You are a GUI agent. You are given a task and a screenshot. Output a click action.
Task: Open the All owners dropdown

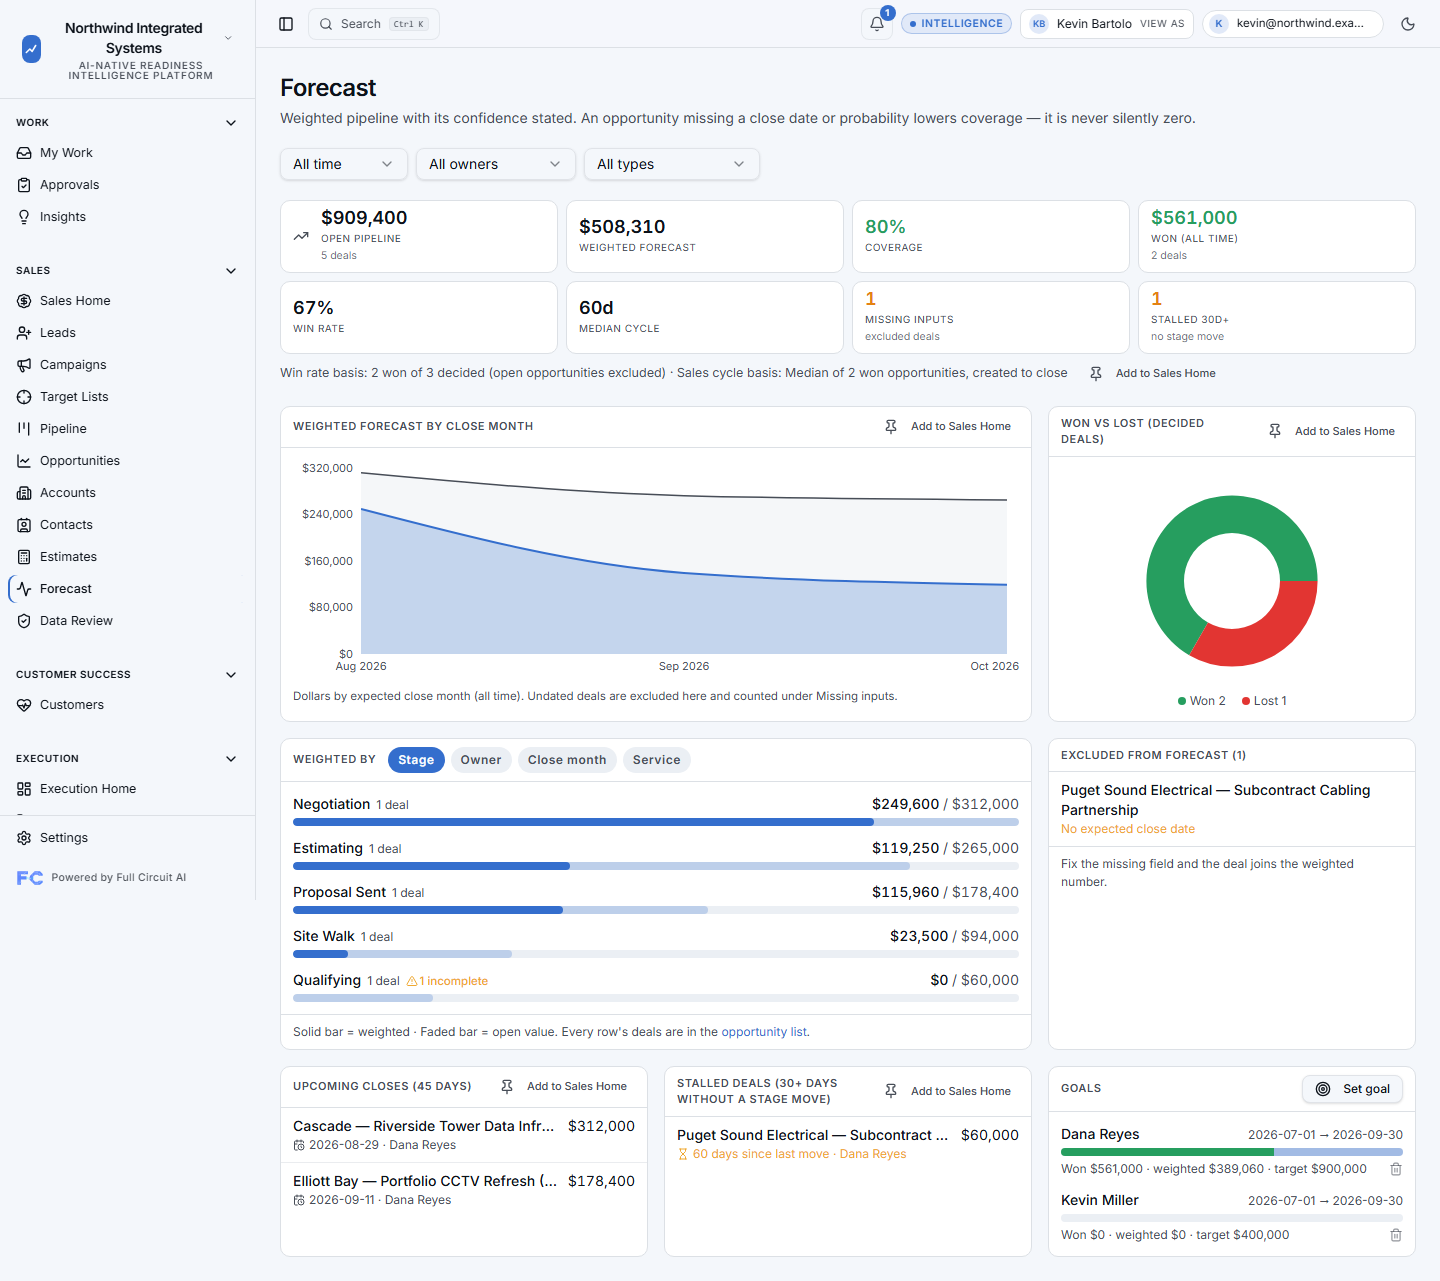click(x=496, y=164)
